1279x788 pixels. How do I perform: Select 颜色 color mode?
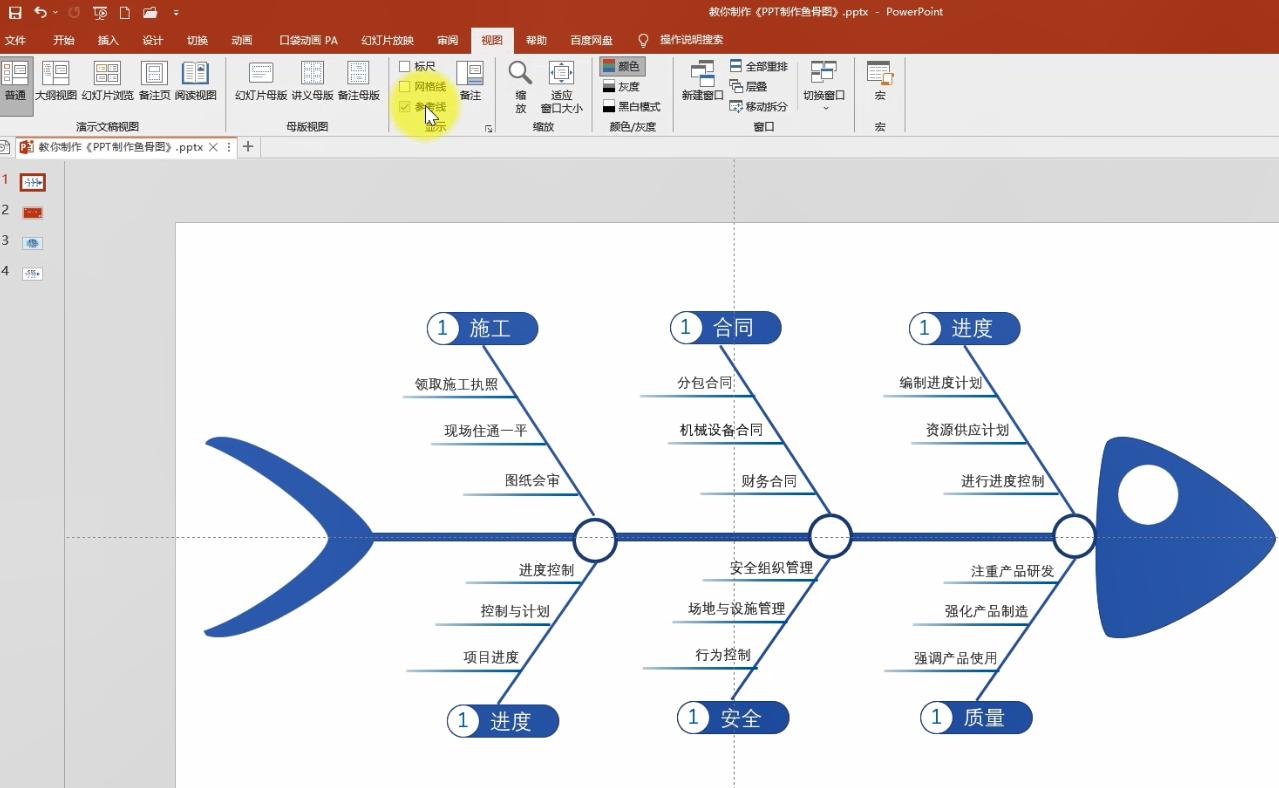click(x=622, y=66)
